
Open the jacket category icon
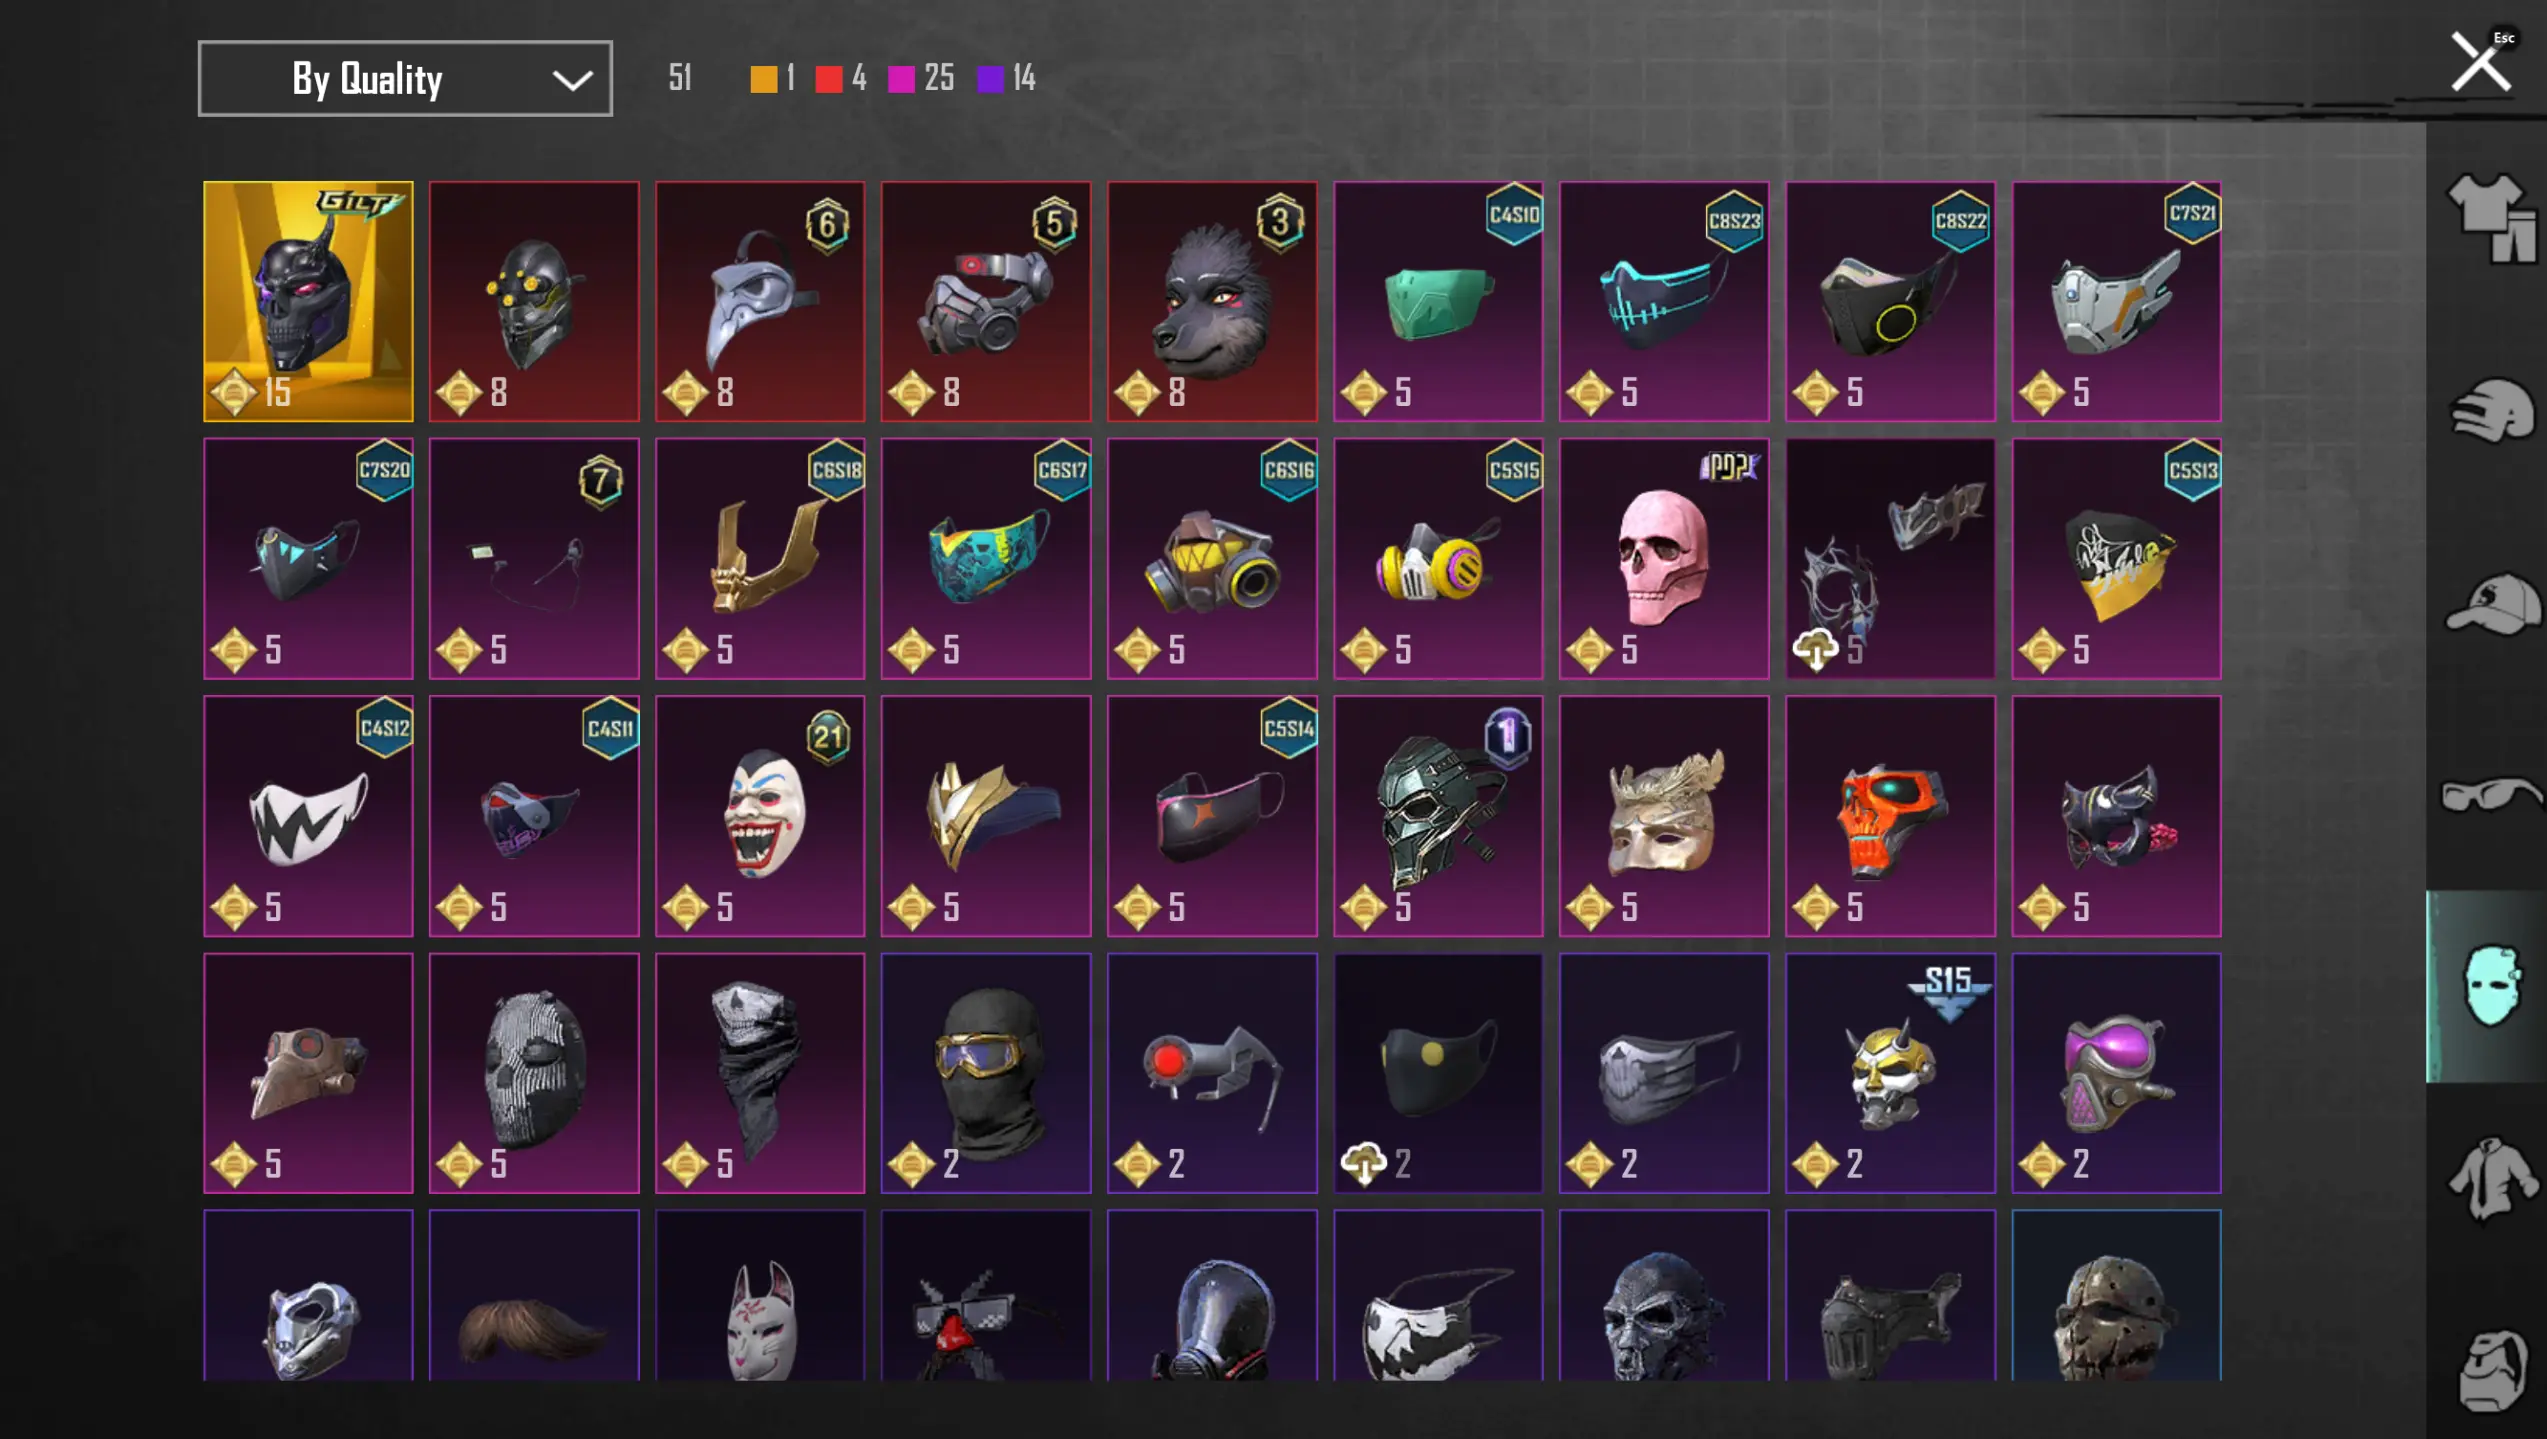click(x=2490, y=1179)
